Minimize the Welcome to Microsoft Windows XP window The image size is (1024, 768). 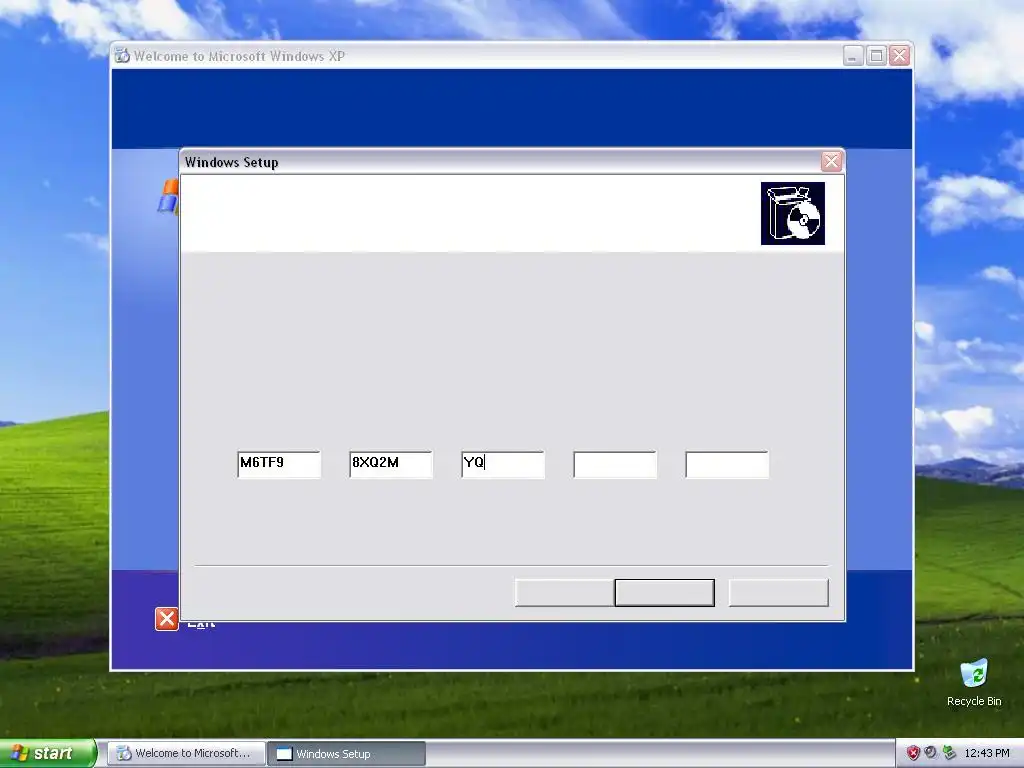coord(853,56)
